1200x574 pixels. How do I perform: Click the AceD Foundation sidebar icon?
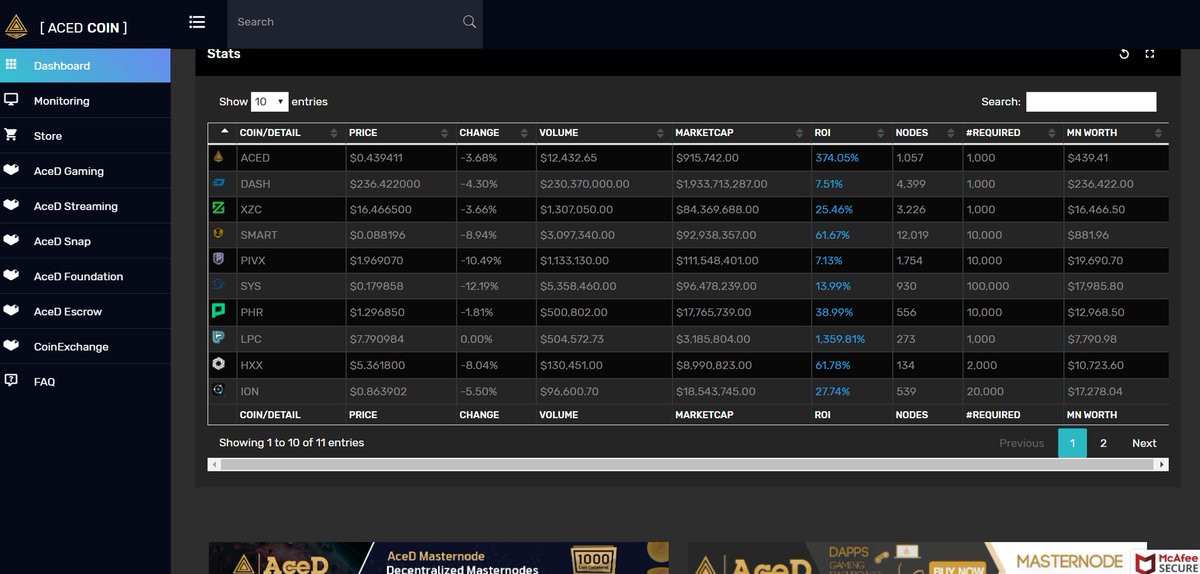pyautogui.click(x=11, y=275)
